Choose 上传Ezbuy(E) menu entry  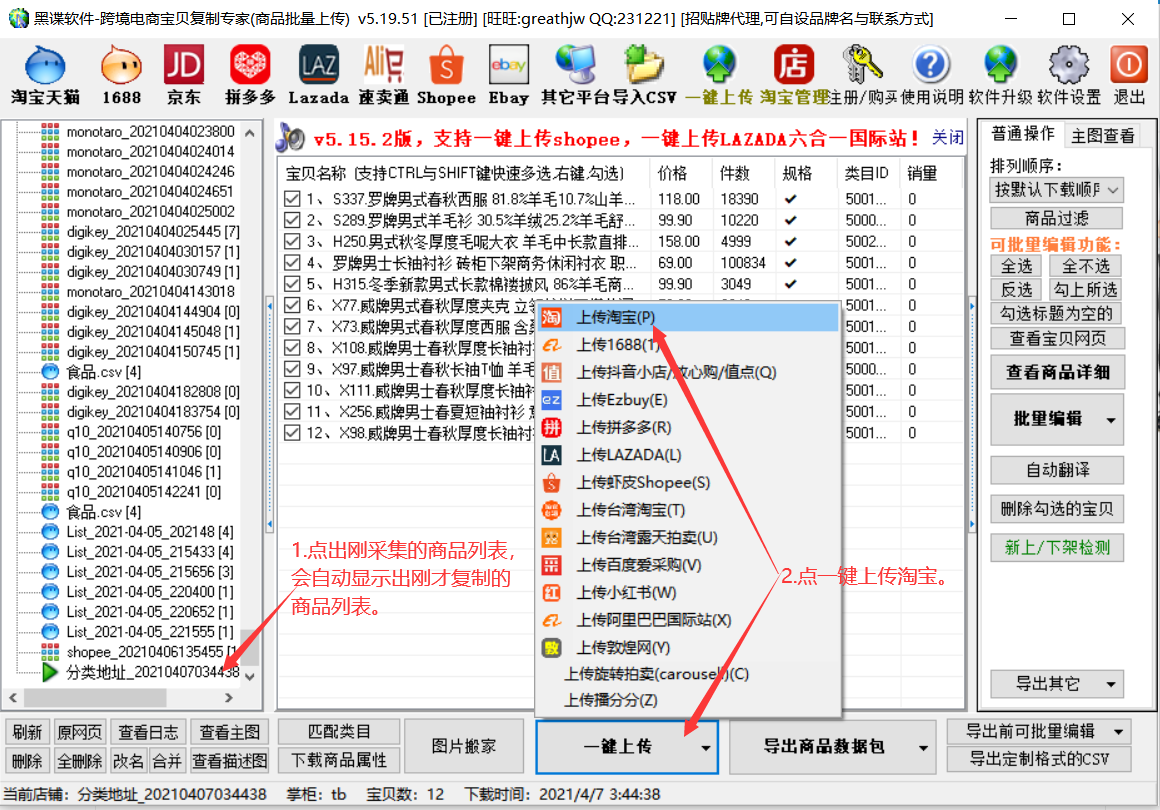pyautogui.click(x=689, y=400)
